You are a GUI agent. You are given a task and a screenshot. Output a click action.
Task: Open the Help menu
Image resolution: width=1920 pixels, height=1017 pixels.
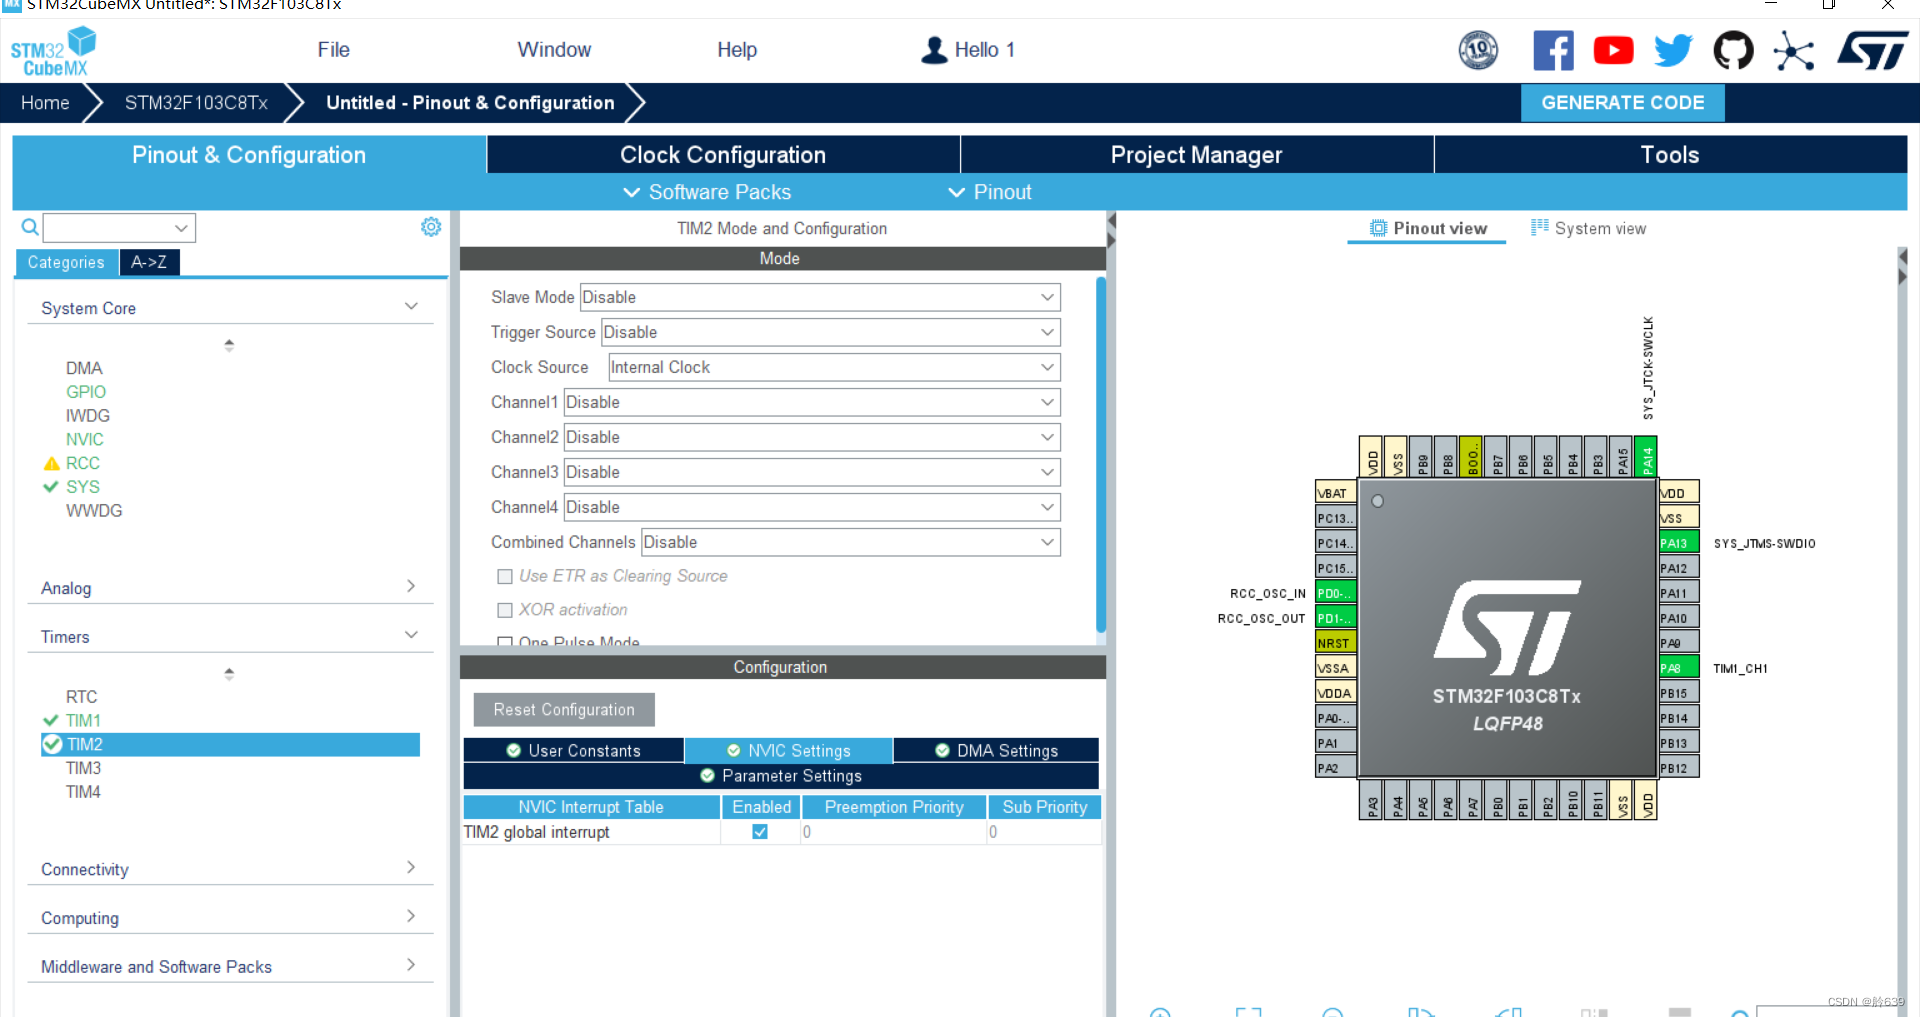pos(737,50)
